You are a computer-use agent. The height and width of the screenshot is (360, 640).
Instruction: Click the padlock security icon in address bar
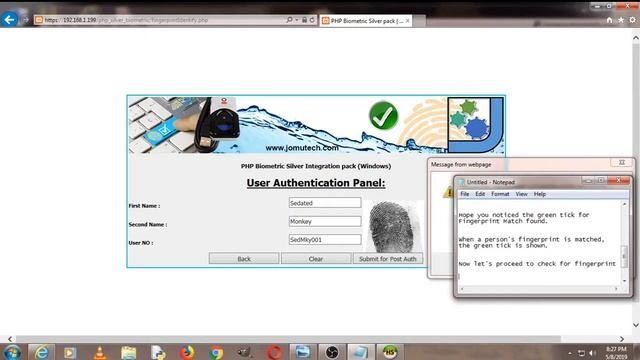coord(304,20)
